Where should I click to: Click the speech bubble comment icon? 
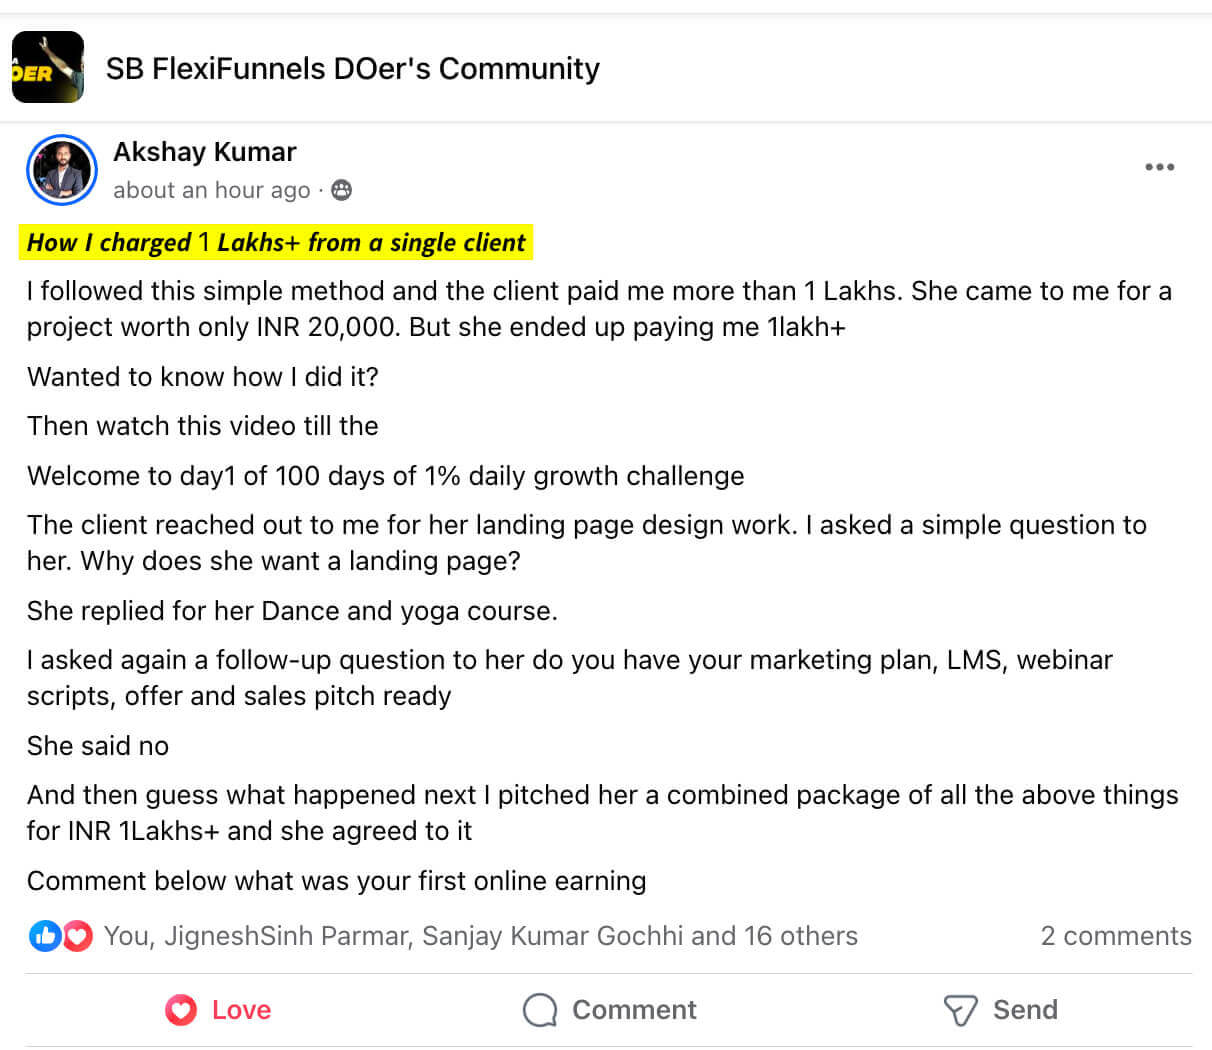(540, 1010)
